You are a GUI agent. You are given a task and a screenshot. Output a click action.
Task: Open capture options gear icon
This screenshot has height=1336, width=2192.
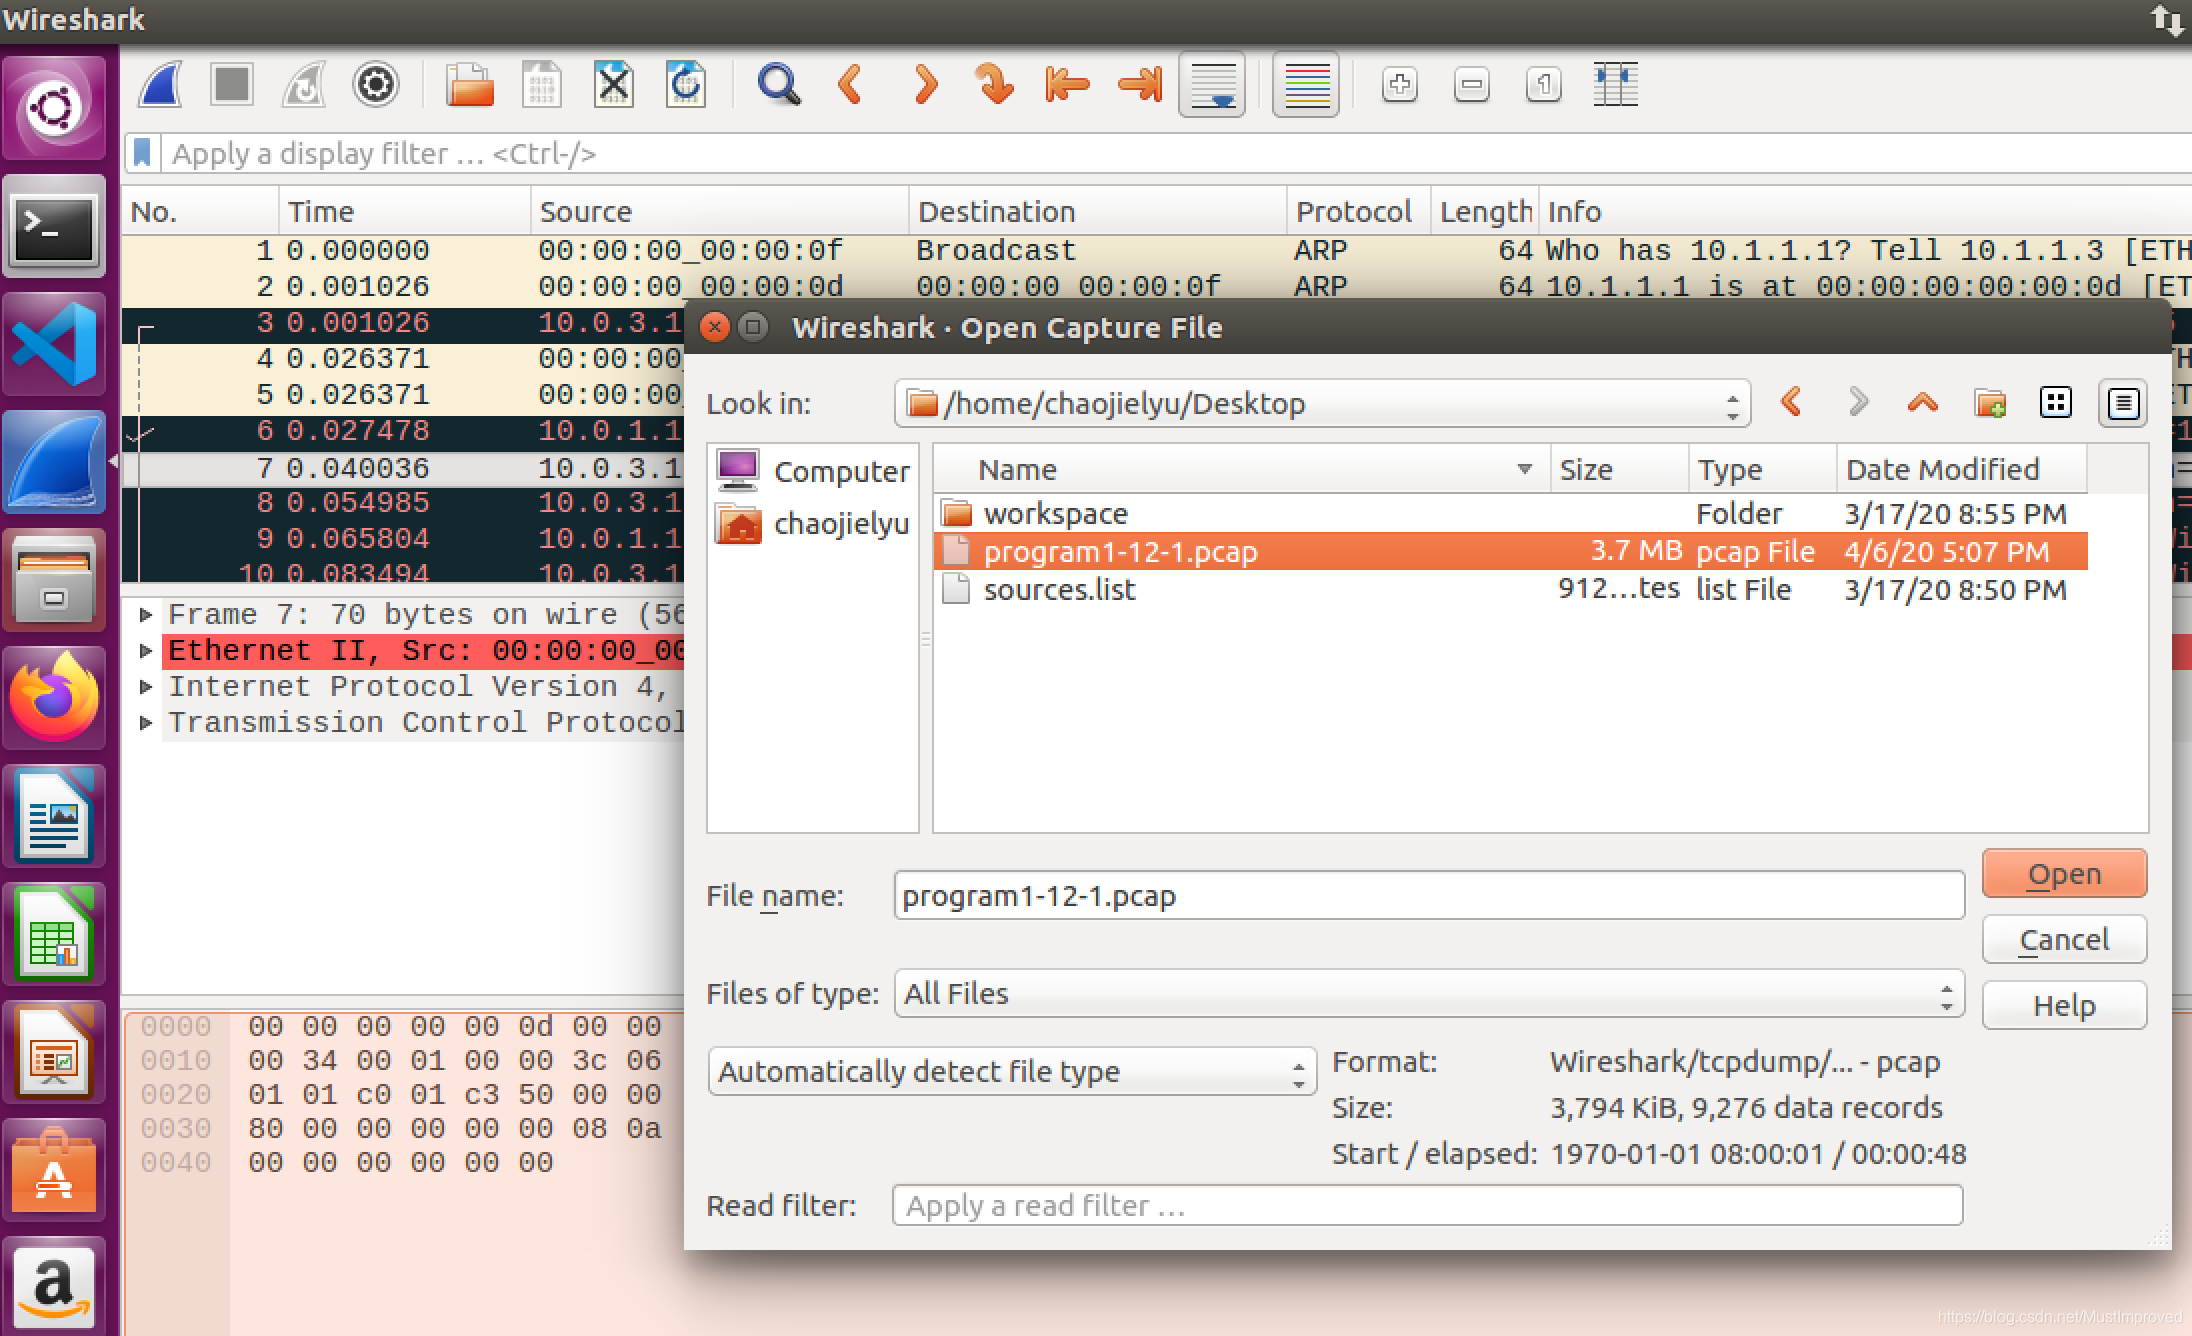pos(376,84)
